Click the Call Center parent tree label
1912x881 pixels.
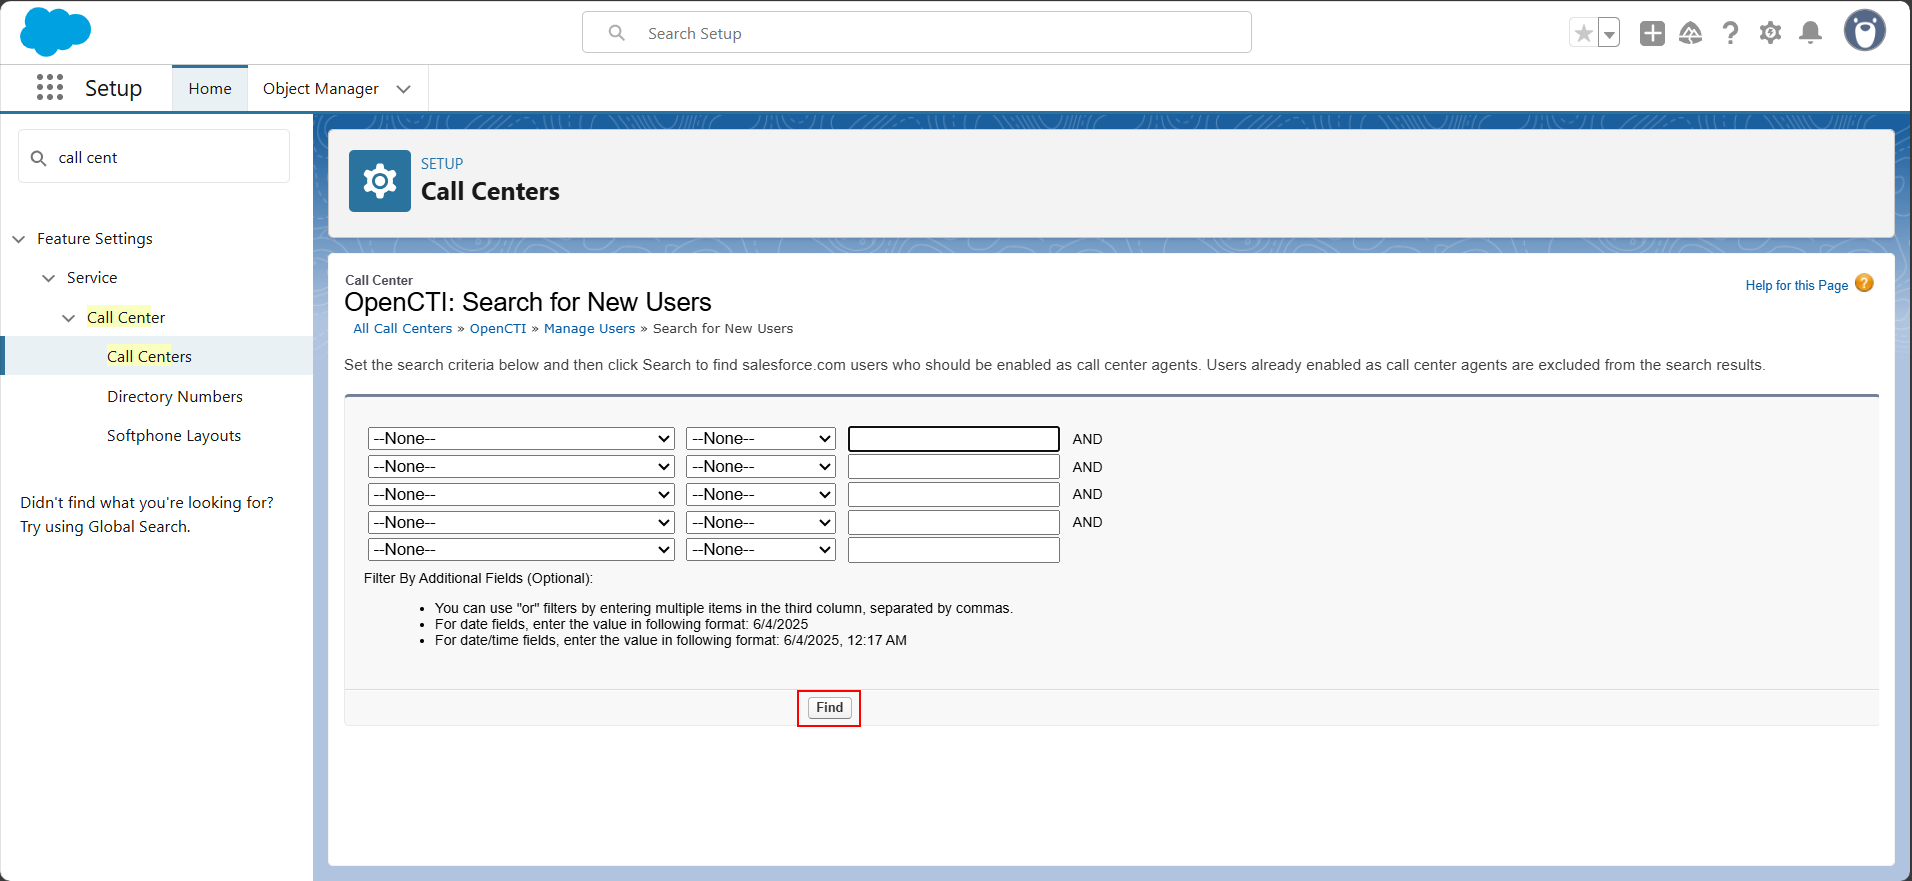point(126,317)
